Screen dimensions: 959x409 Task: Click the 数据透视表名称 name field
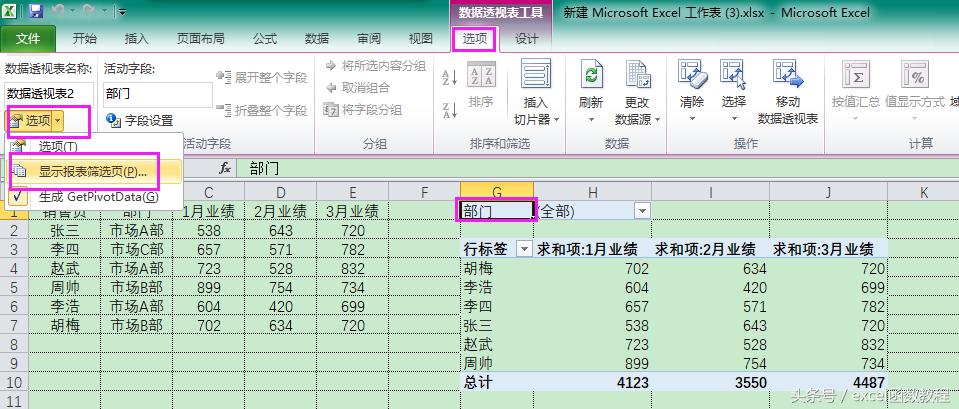48,94
